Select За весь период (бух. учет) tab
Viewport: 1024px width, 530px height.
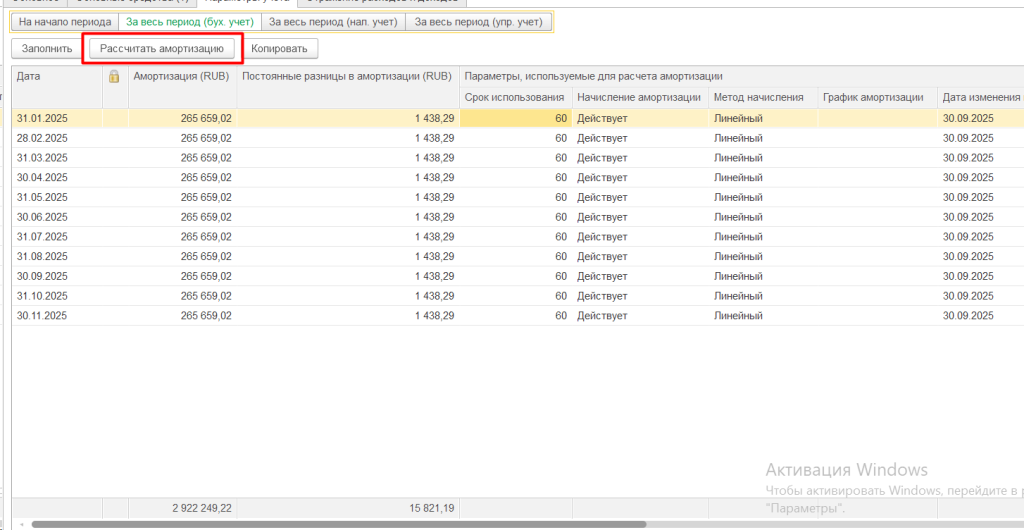(x=189, y=21)
